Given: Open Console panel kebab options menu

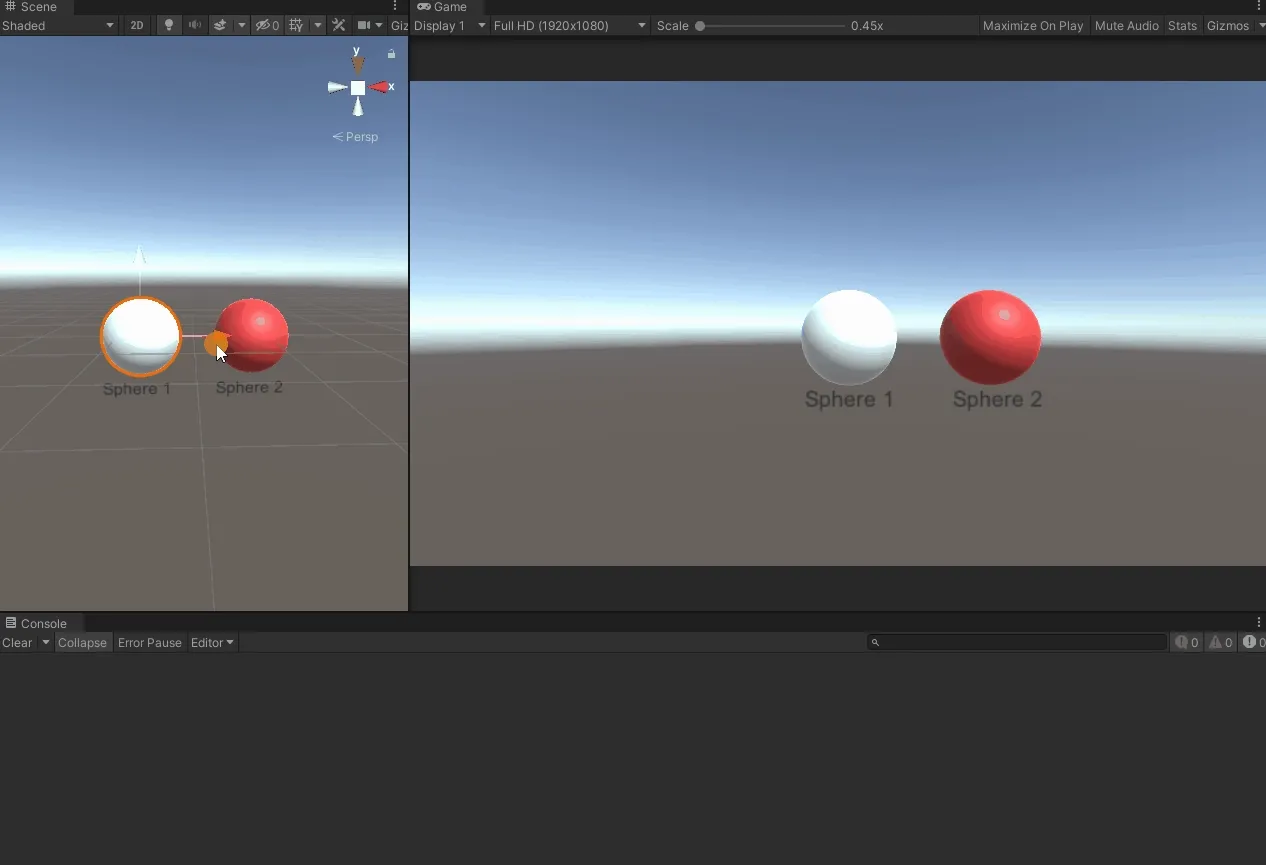Looking at the screenshot, I should pos(1259,623).
